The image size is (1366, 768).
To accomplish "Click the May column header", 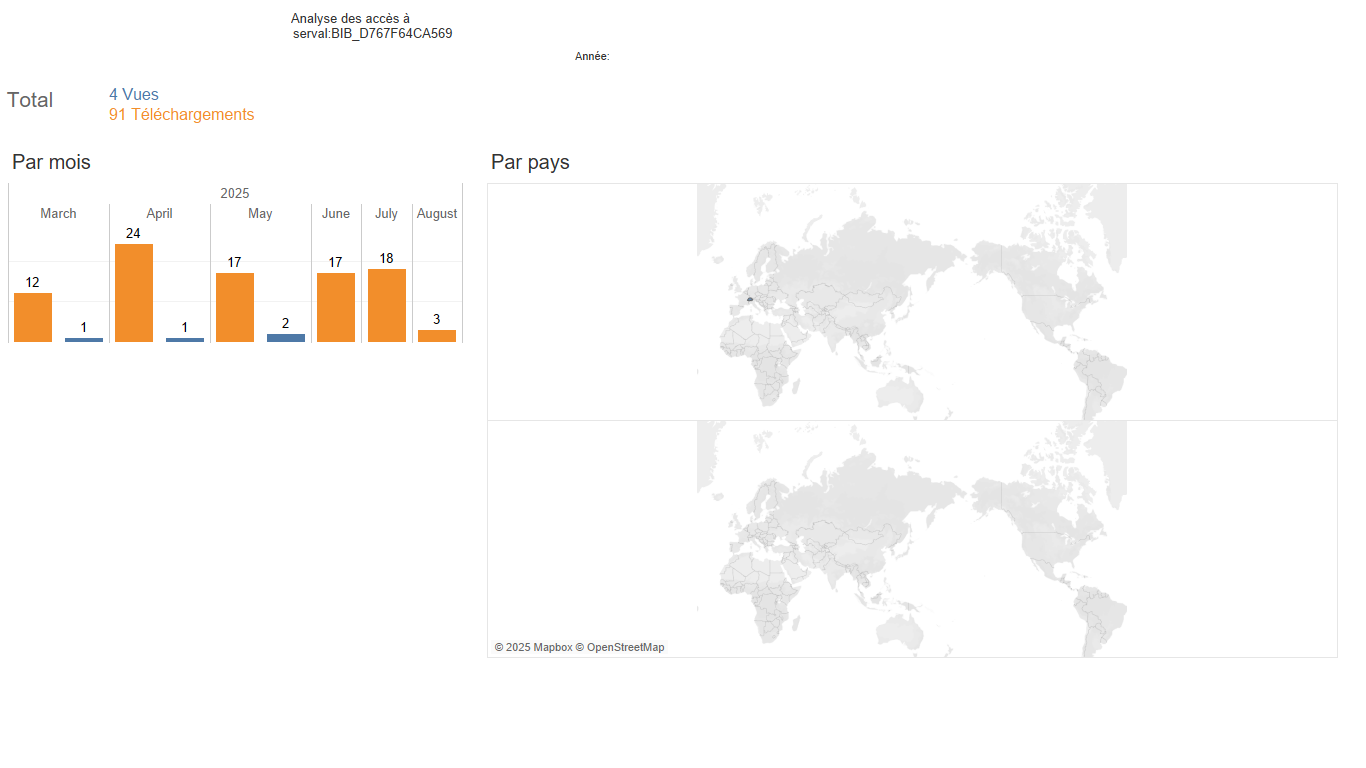I will point(260,213).
